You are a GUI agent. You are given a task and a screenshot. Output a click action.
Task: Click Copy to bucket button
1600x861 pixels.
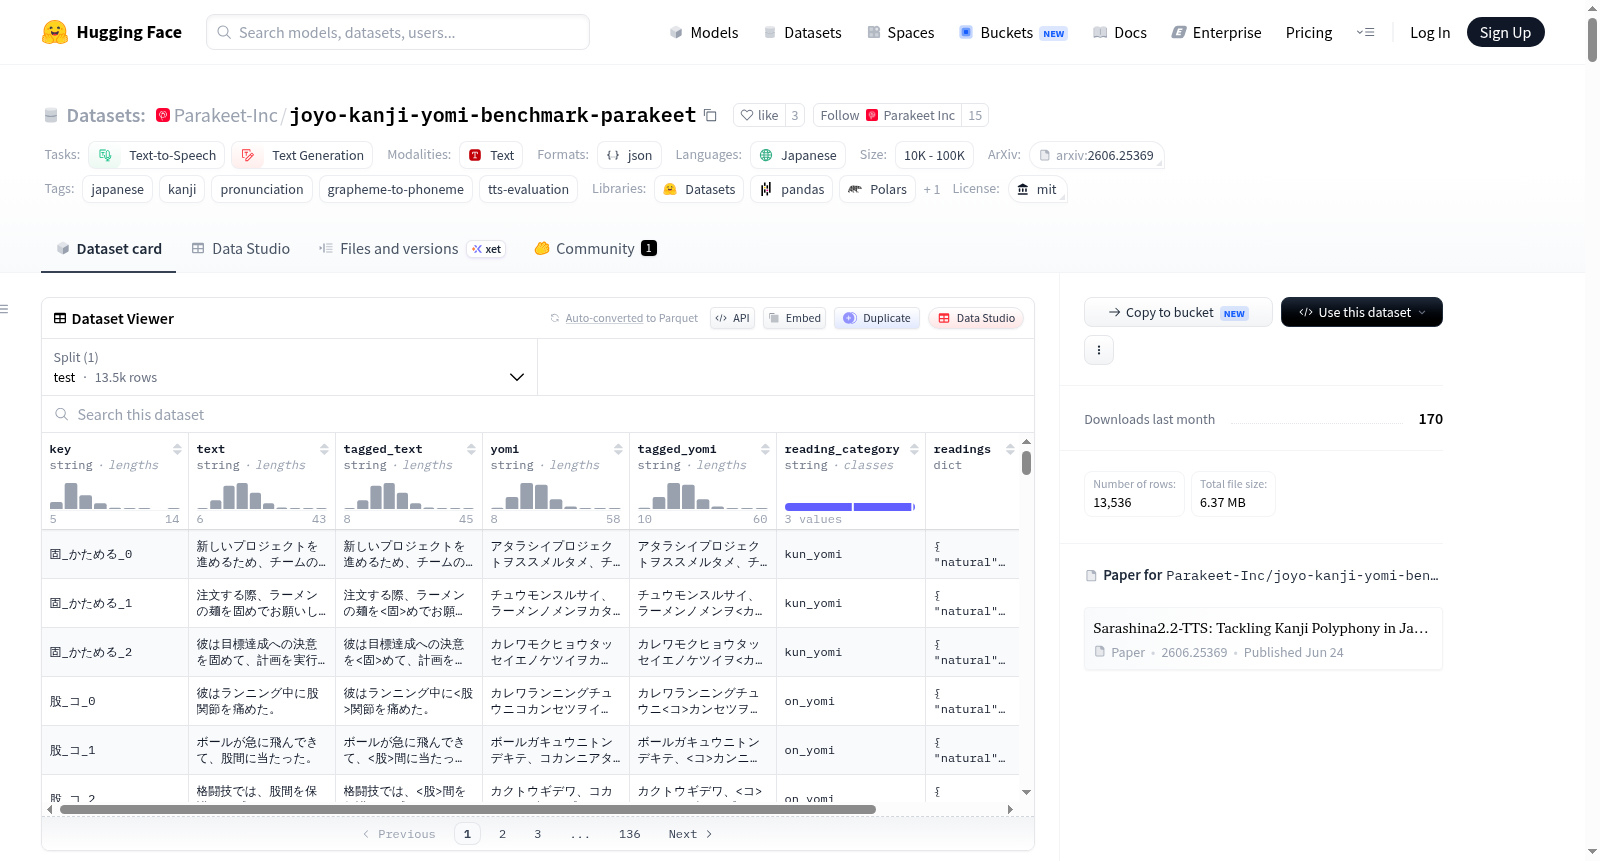1178,312
